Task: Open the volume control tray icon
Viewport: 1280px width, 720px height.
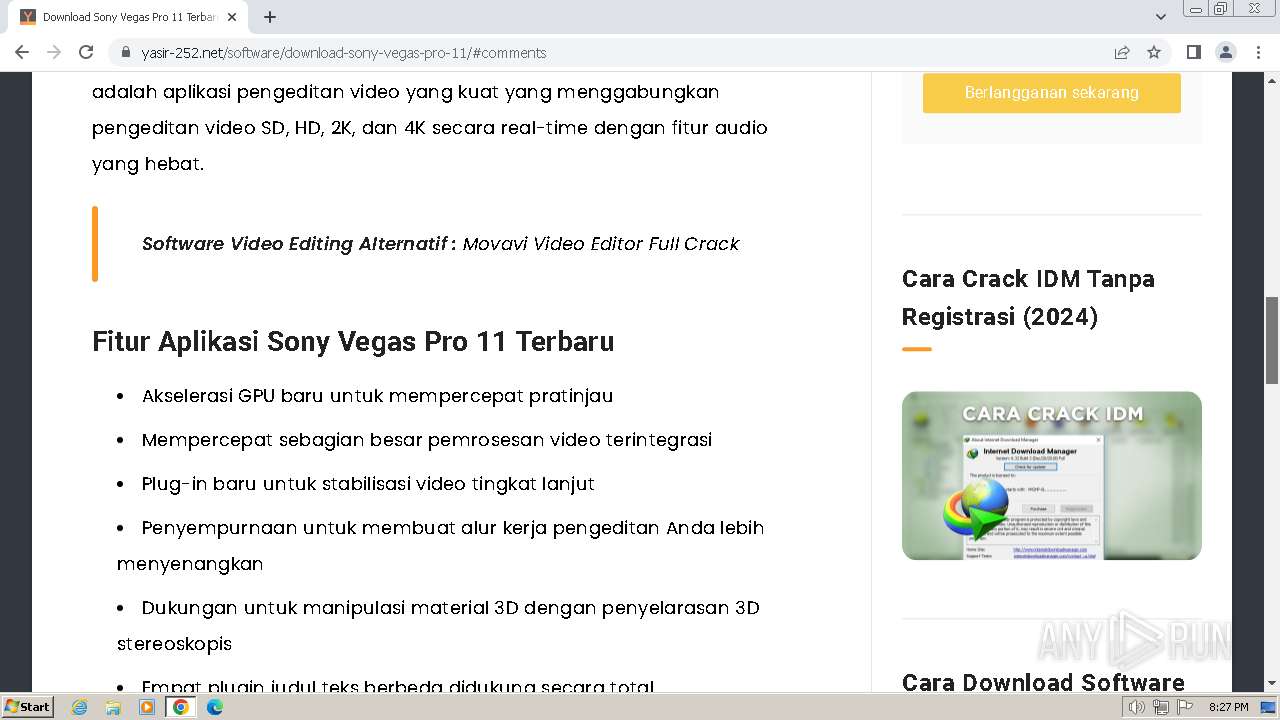Action: [x=1137, y=707]
